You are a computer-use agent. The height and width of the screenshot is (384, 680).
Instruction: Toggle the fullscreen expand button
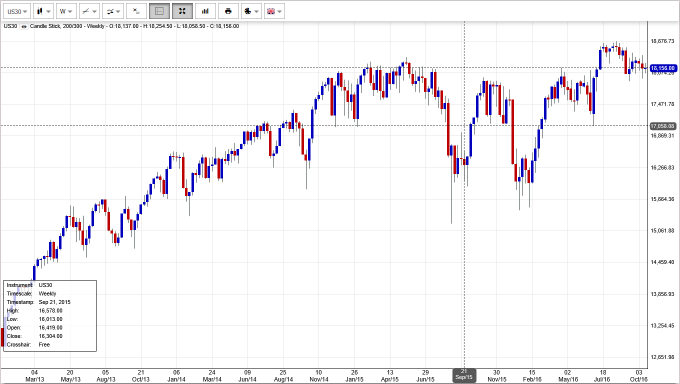(x=183, y=11)
